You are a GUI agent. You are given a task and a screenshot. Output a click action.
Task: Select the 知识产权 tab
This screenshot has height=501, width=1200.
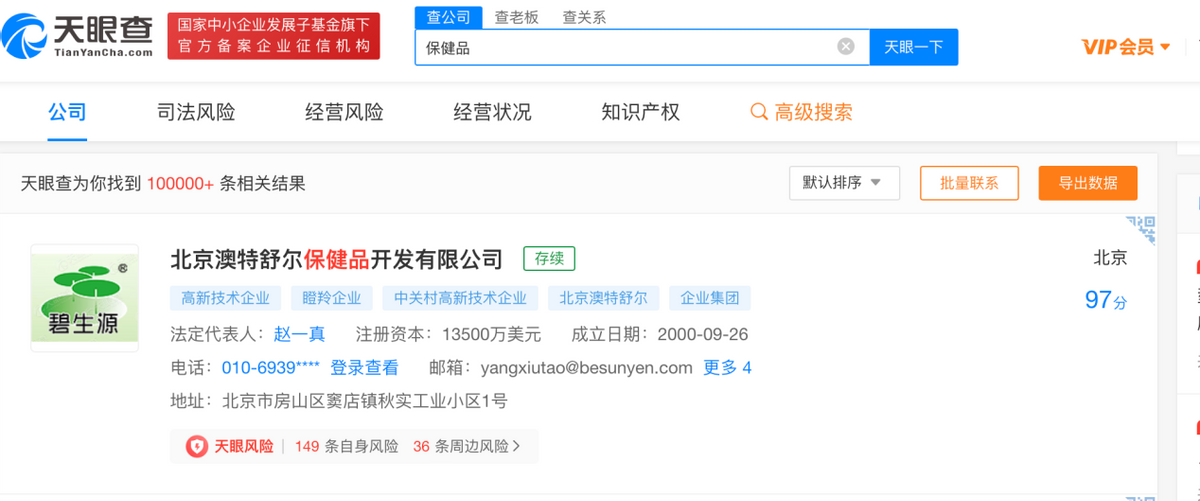pyautogui.click(x=640, y=112)
